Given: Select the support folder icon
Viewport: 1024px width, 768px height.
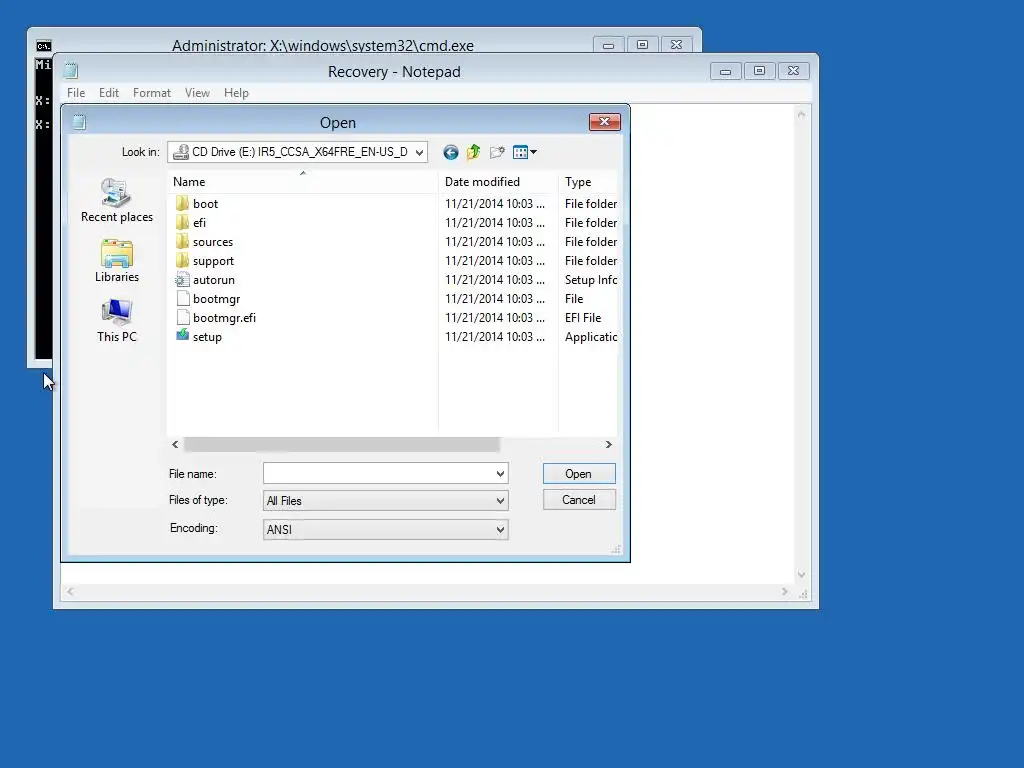Looking at the screenshot, I should (x=183, y=260).
